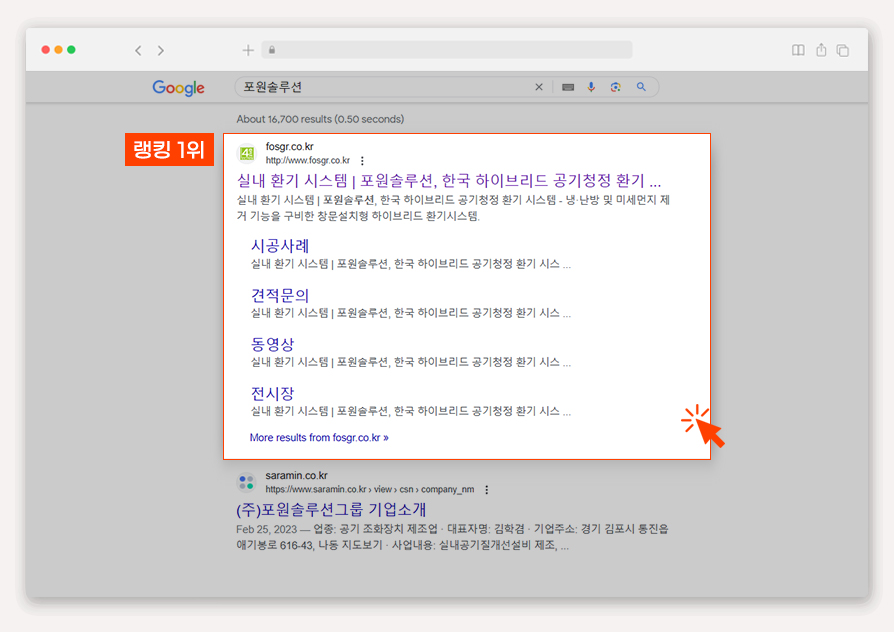Viewport: 894px width, 632px height.
Task: Click the saramin.co.kr site name
Action: 296,475
